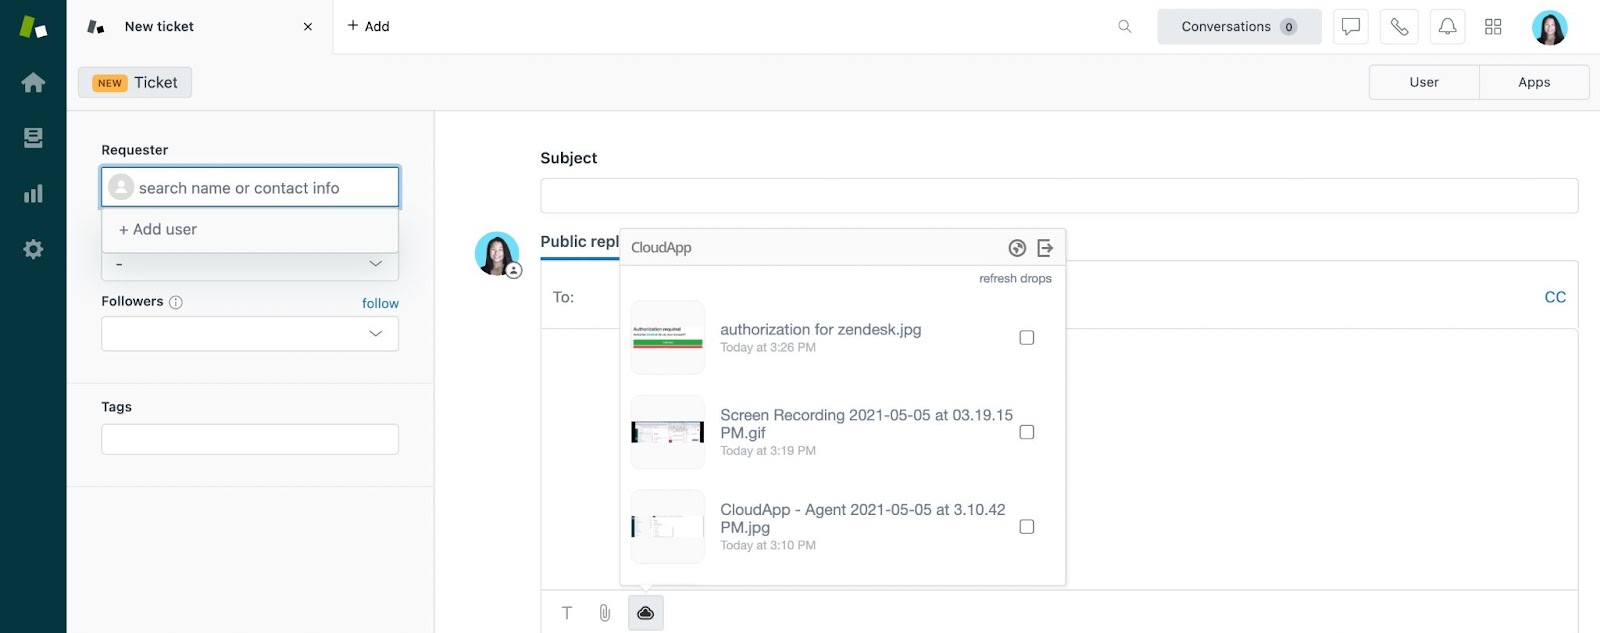Click the attach file paperclip icon
The height and width of the screenshot is (633, 1600).
point(605,613)
